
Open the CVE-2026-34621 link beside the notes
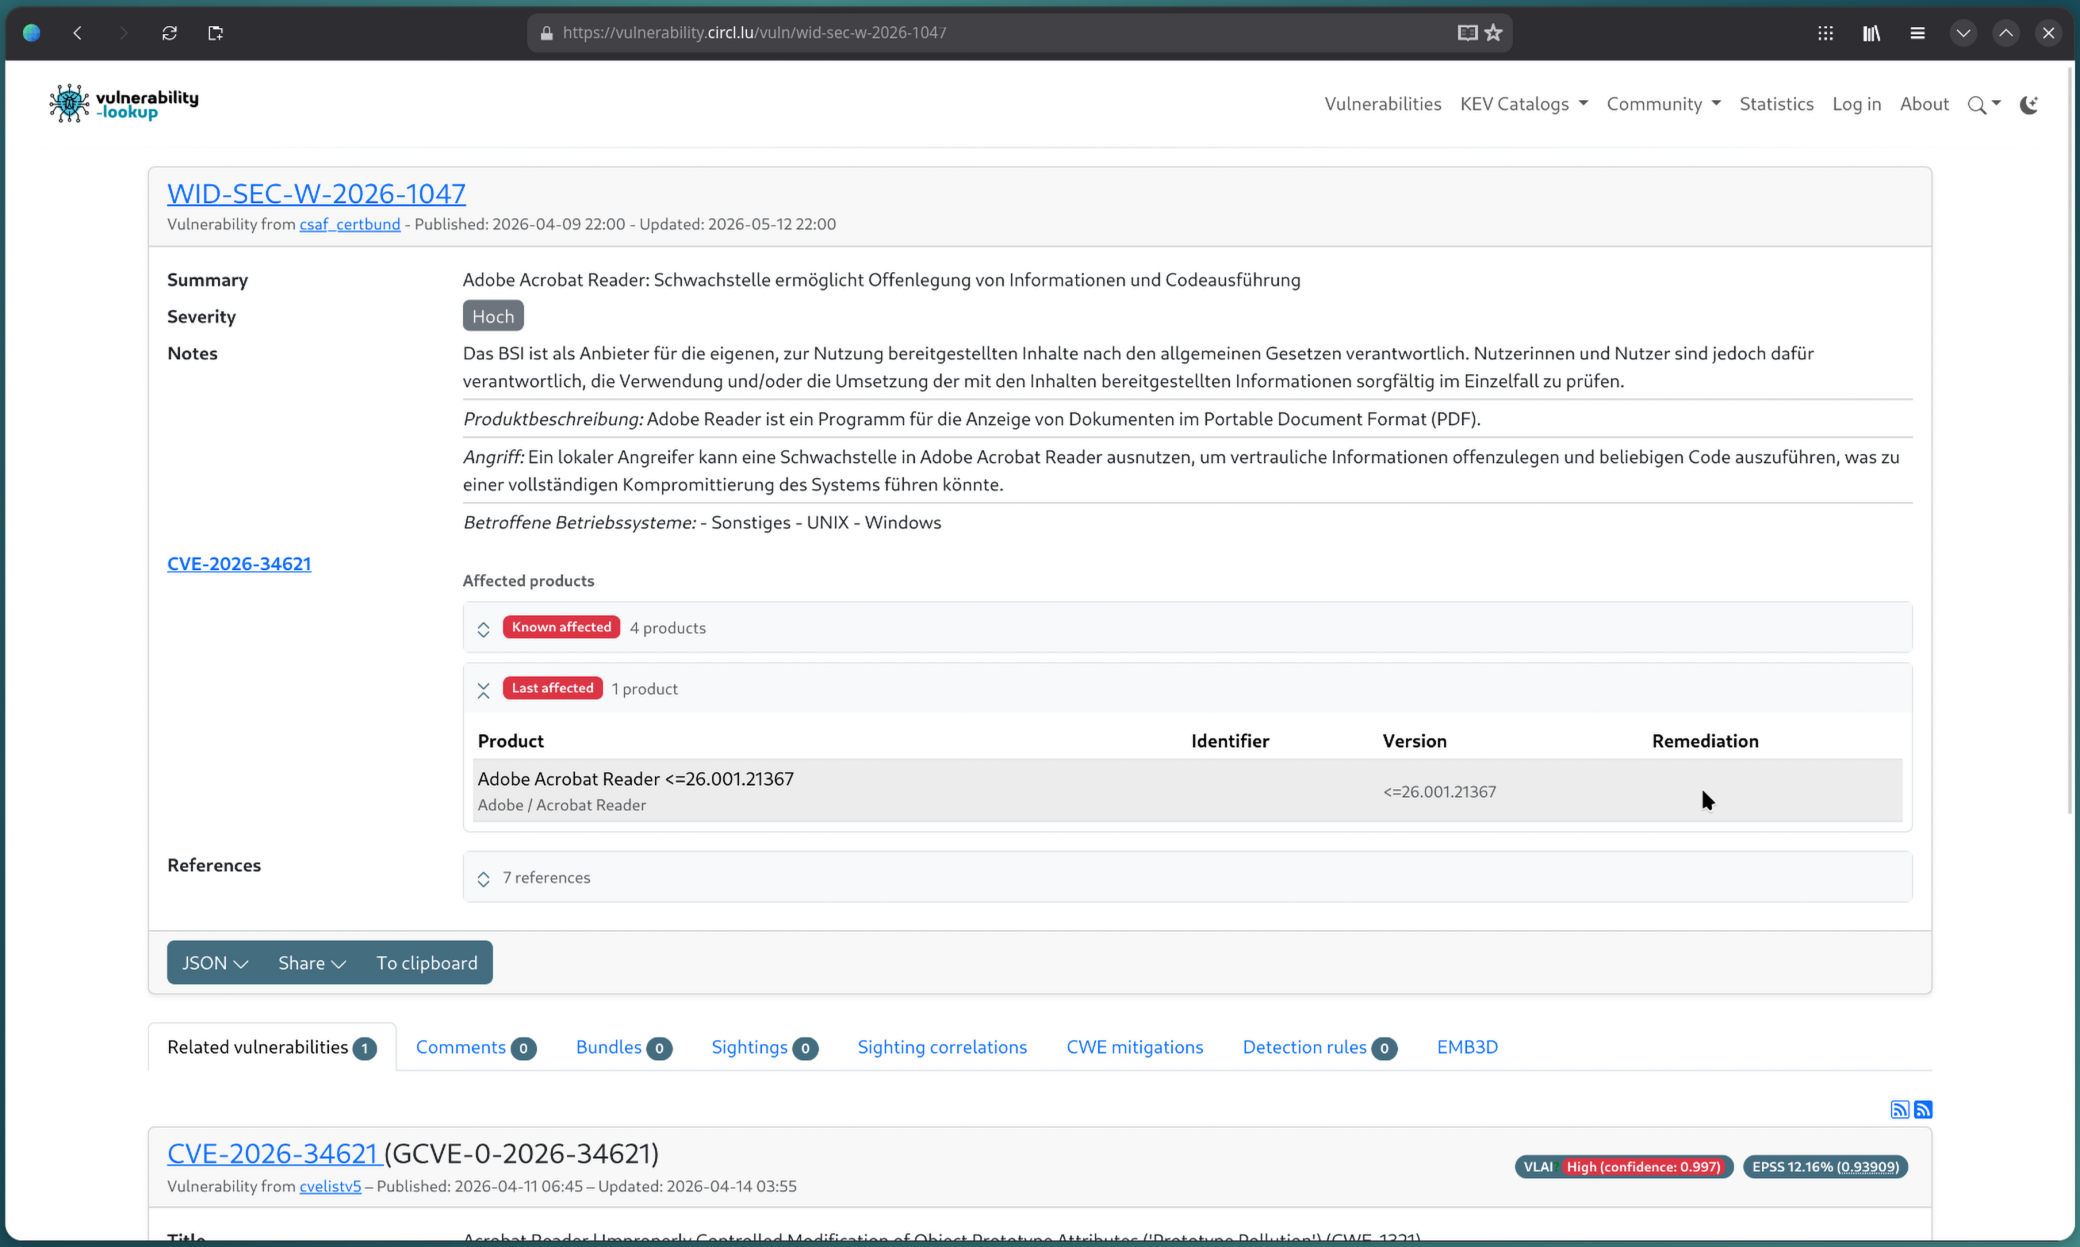[x=239, y=564]
